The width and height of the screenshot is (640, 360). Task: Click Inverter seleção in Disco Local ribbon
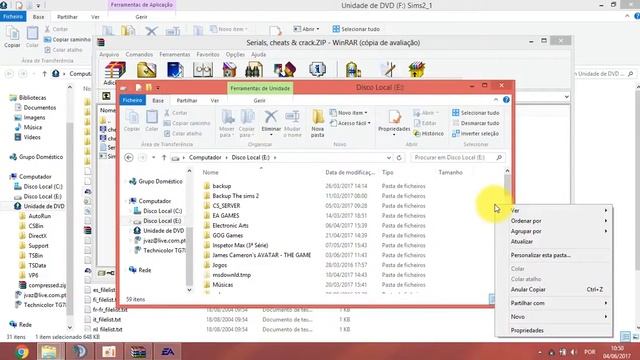click(x=476, y=133)
